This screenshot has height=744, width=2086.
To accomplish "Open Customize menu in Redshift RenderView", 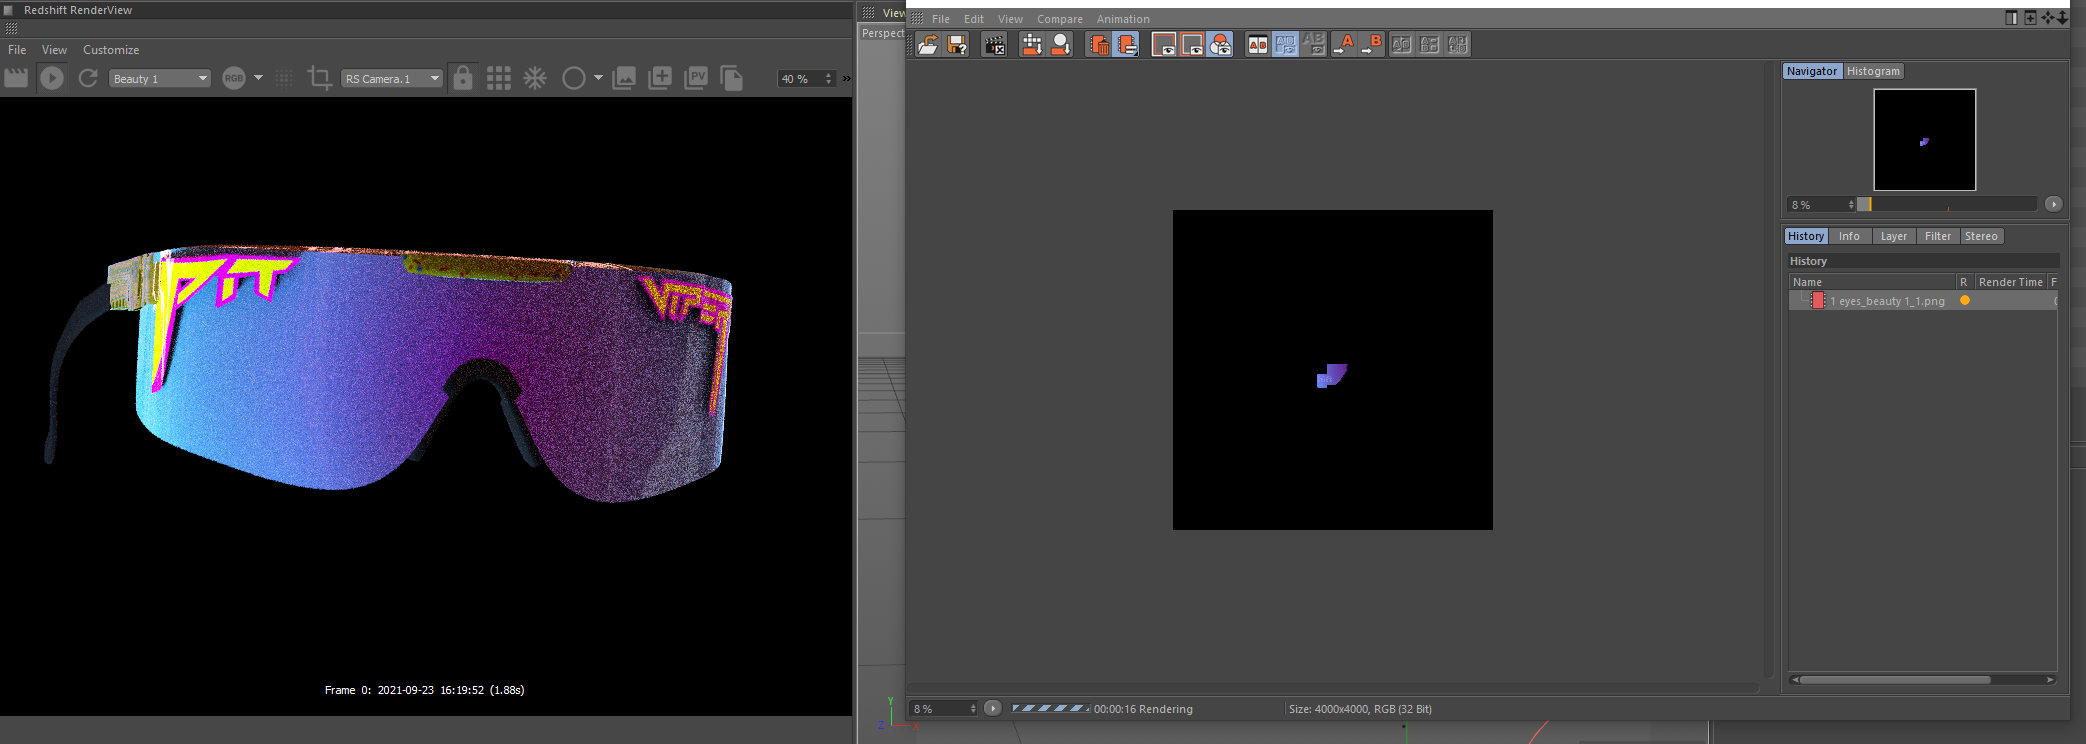I will click(x=111, y=50).
